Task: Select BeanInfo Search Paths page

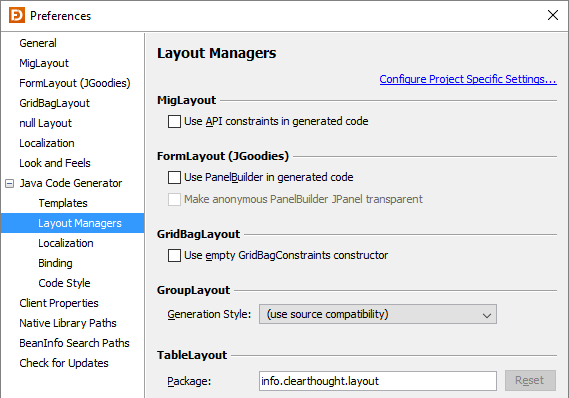Action: 74,343
